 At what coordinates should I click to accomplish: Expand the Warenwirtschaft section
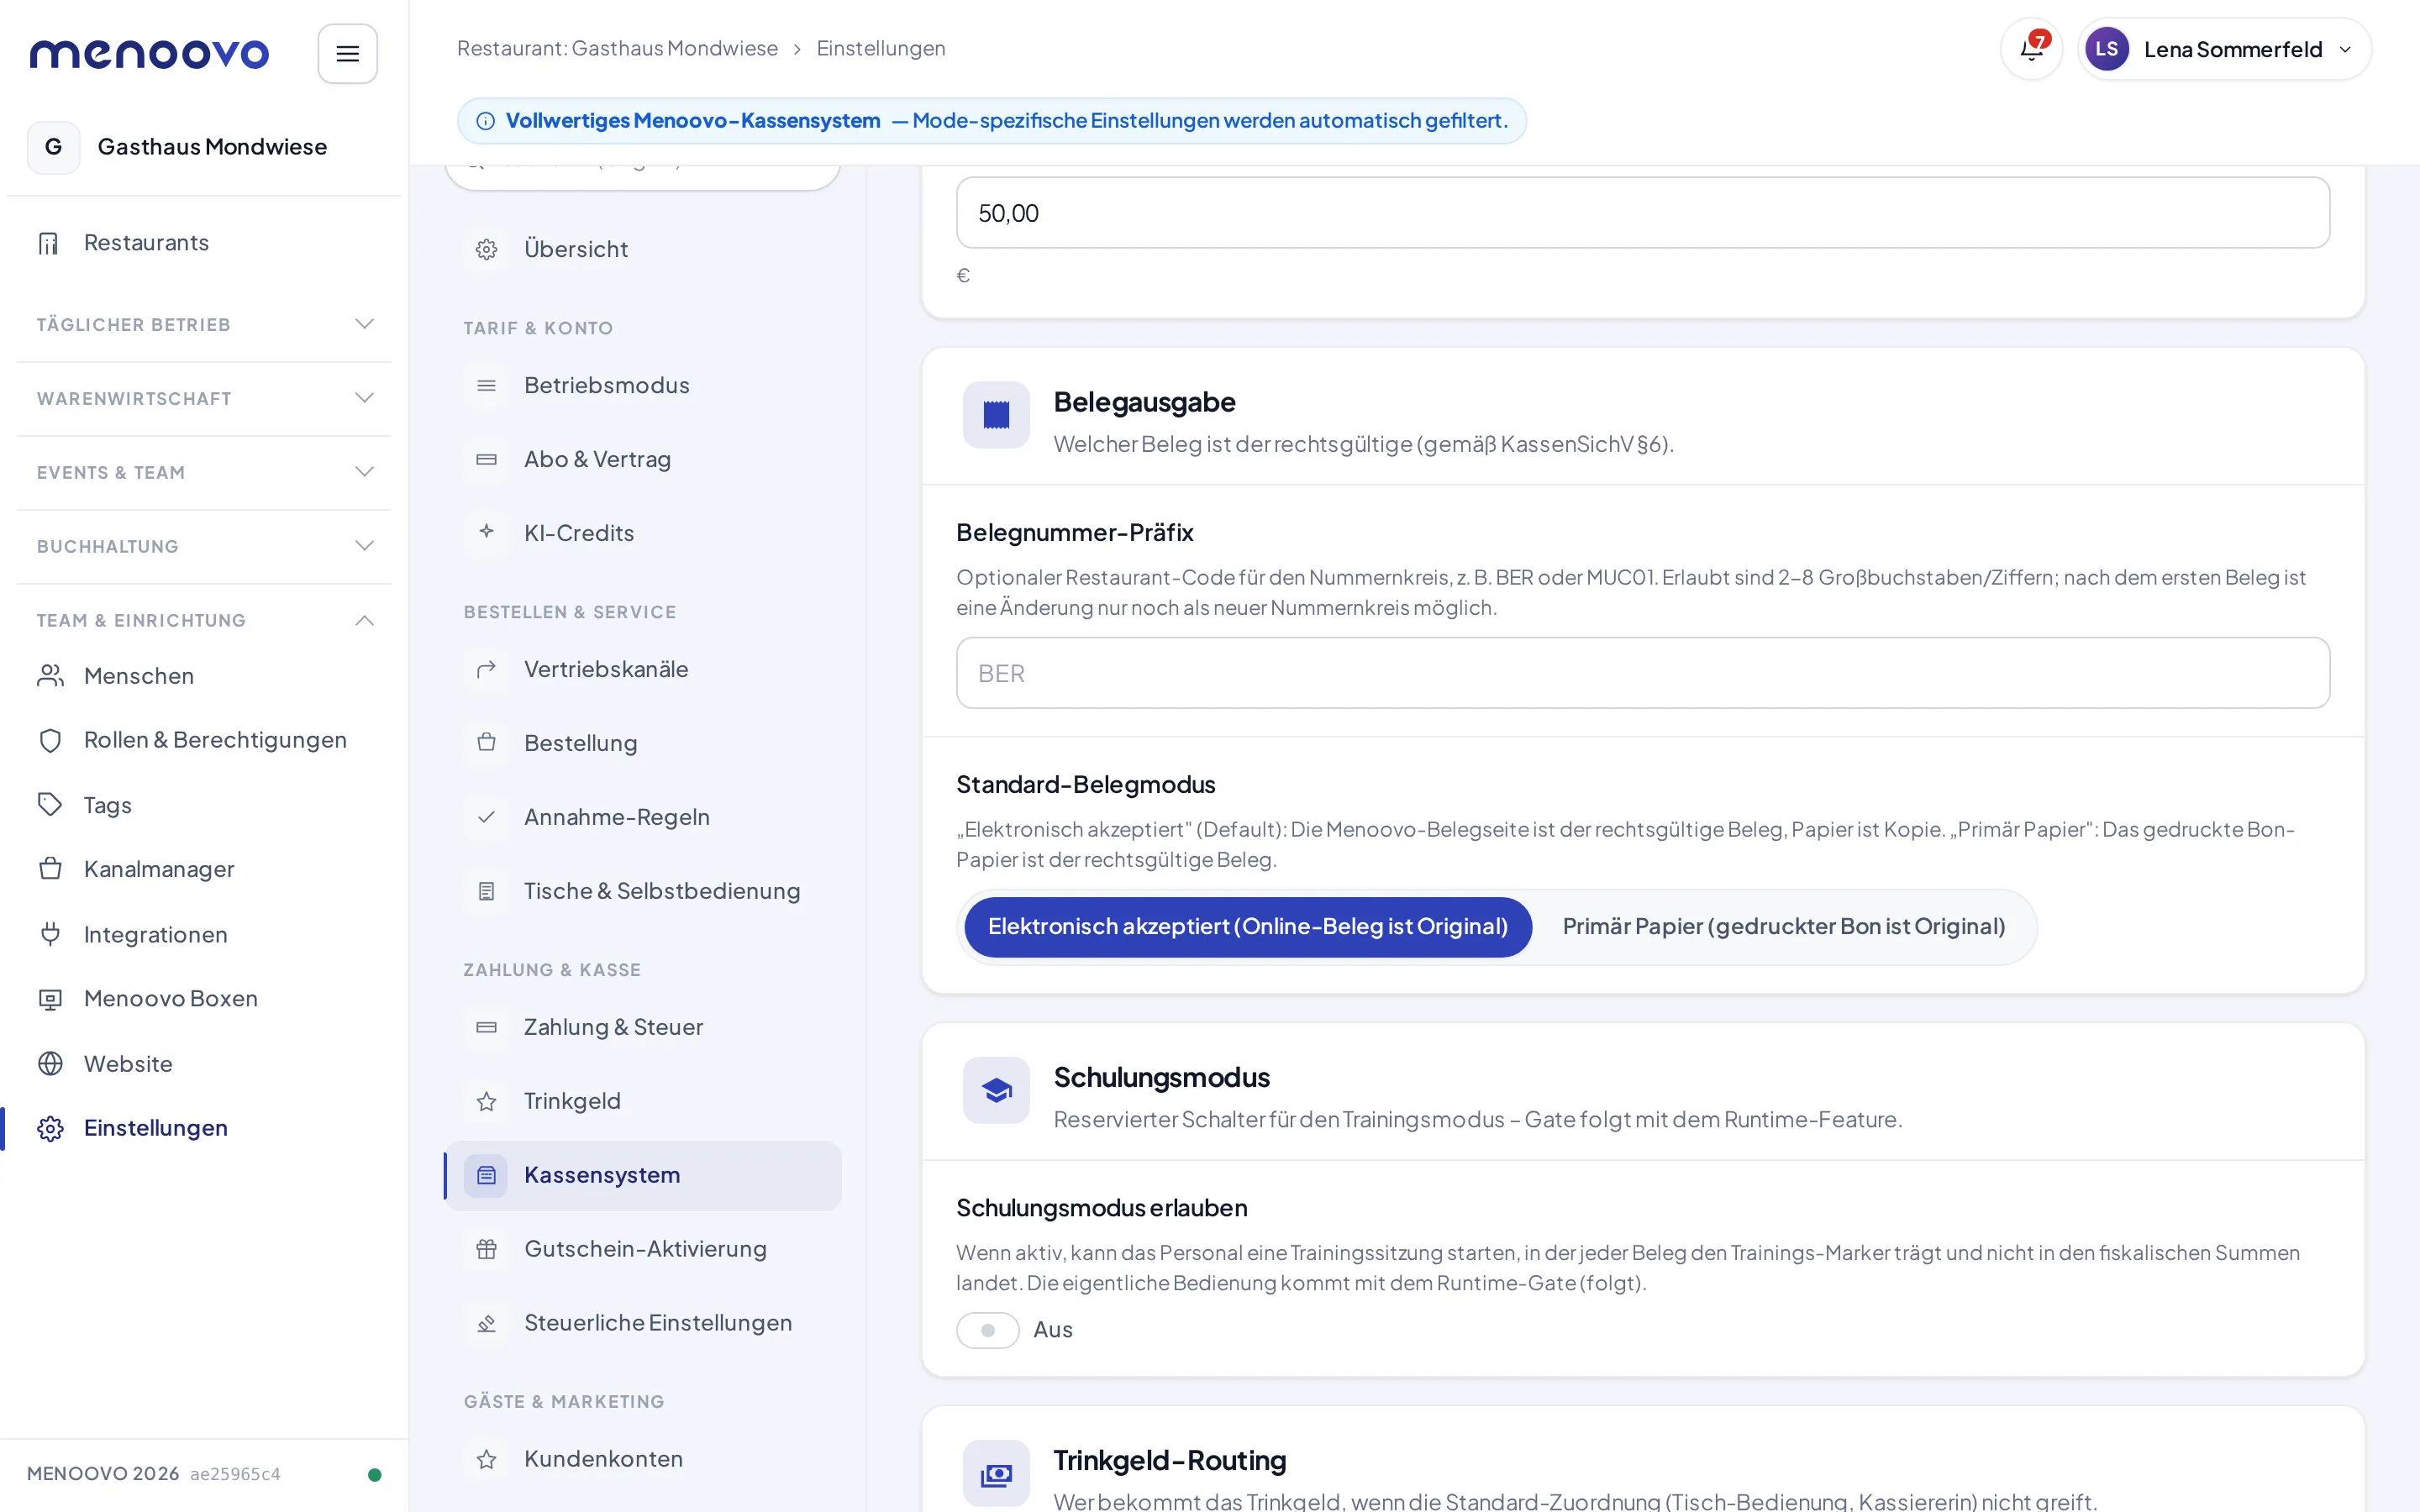tap(204, 399)
